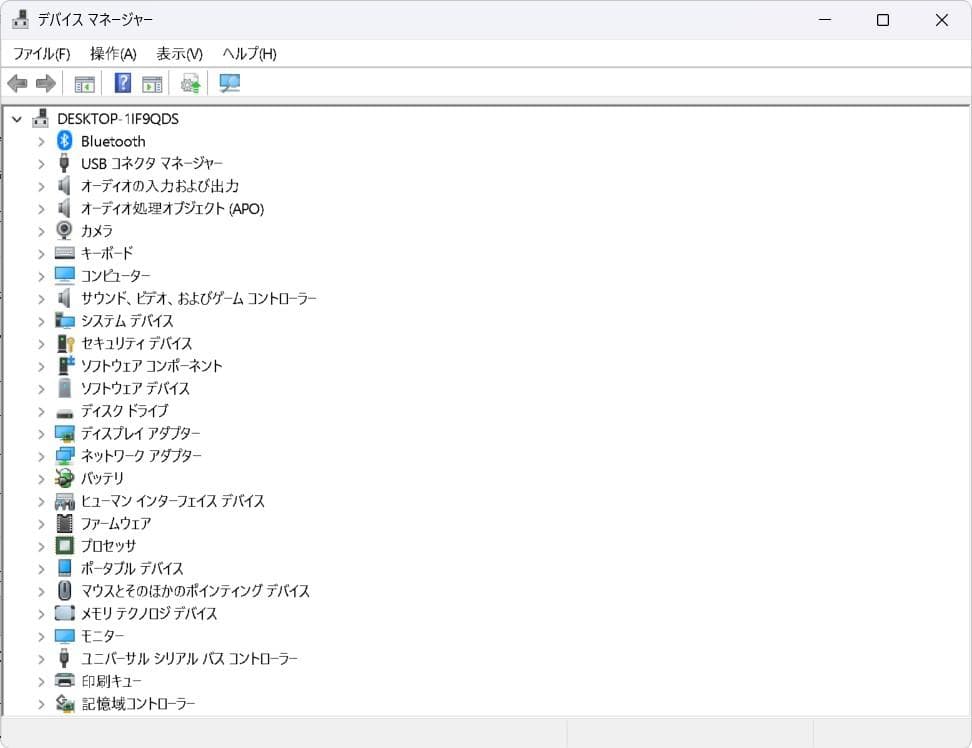Click the キーボード category icon
Screen dimensions: 972x748
click(64, 253)
